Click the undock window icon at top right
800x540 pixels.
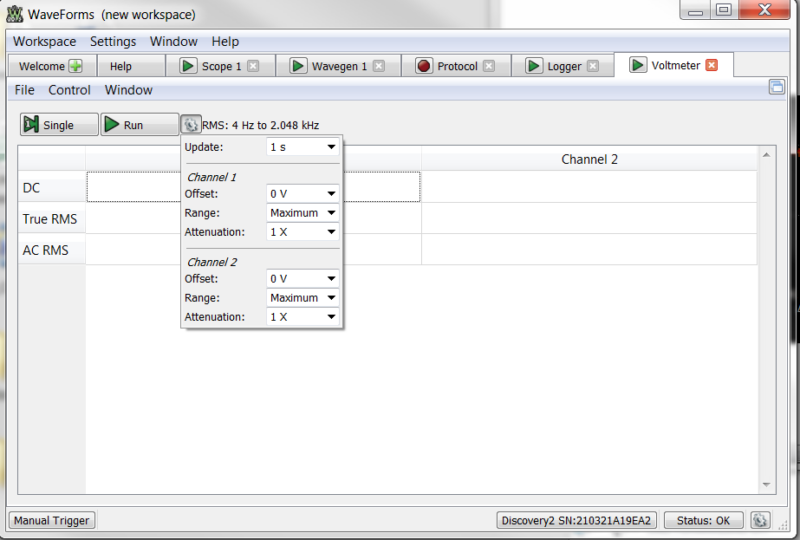pyautogui.click(x=777, y=87)
